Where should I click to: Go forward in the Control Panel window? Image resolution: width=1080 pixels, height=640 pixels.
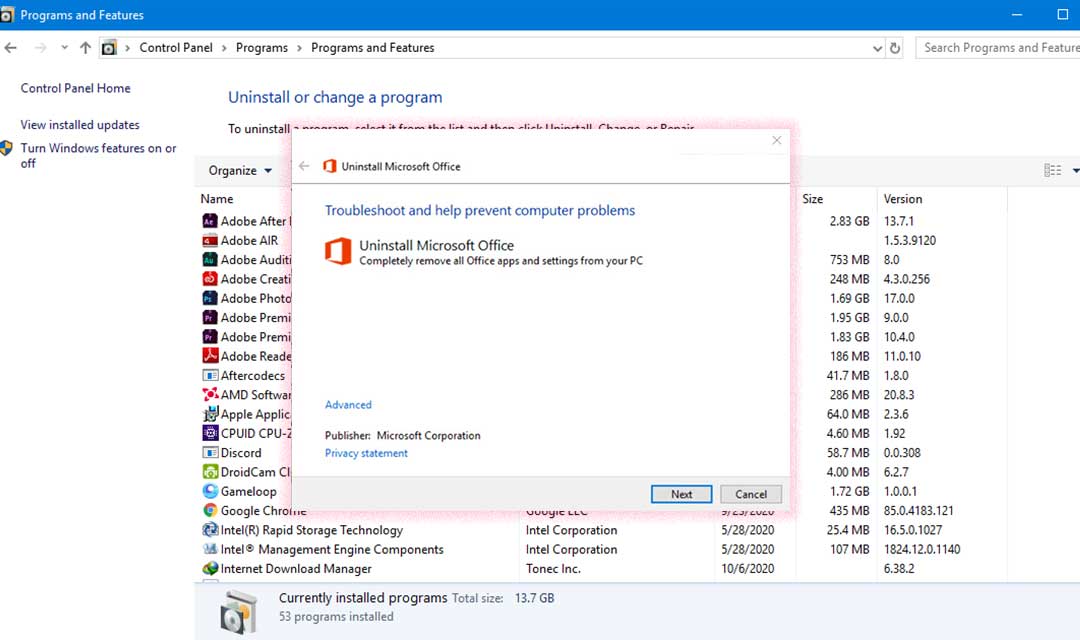point(41,48)
